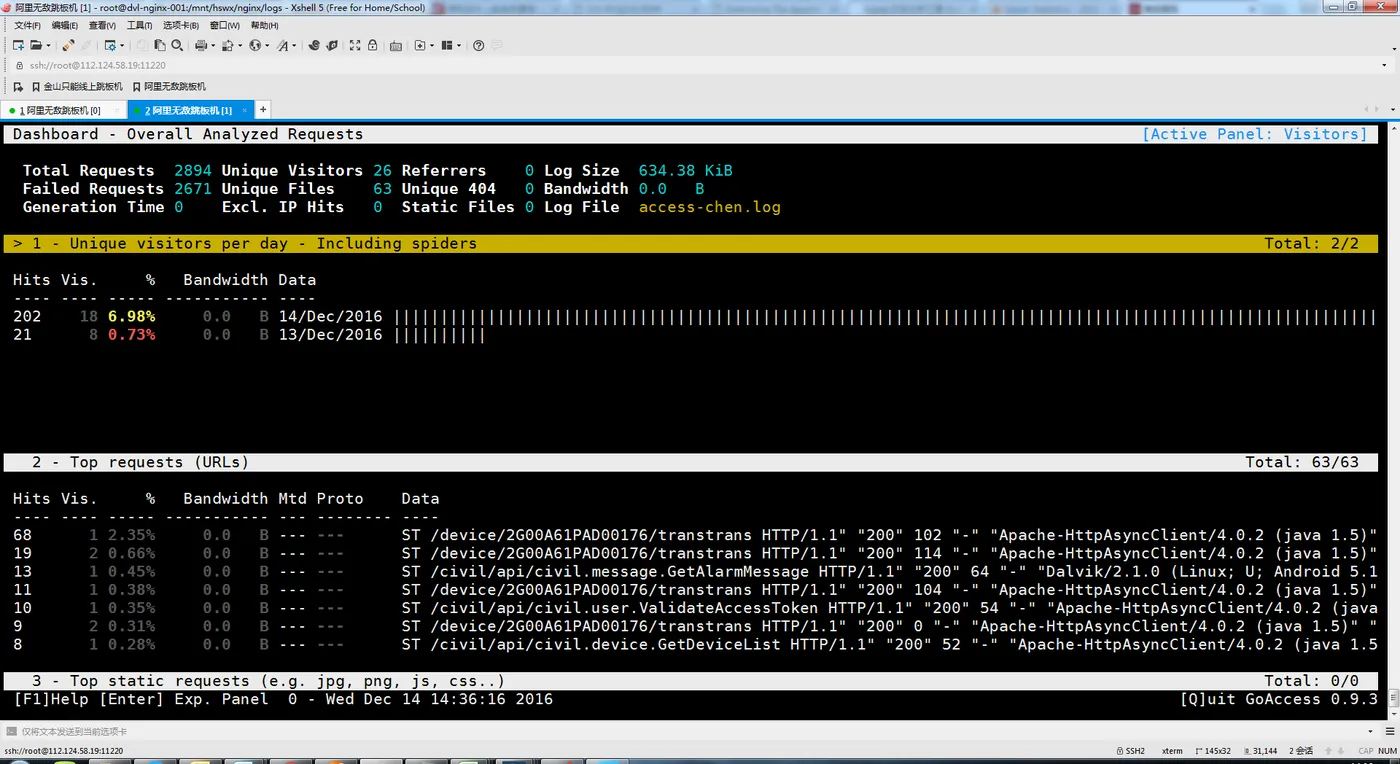Open the 编辑(E) menu
Viewport: 1400px width, 764px height.
(65, 25)
